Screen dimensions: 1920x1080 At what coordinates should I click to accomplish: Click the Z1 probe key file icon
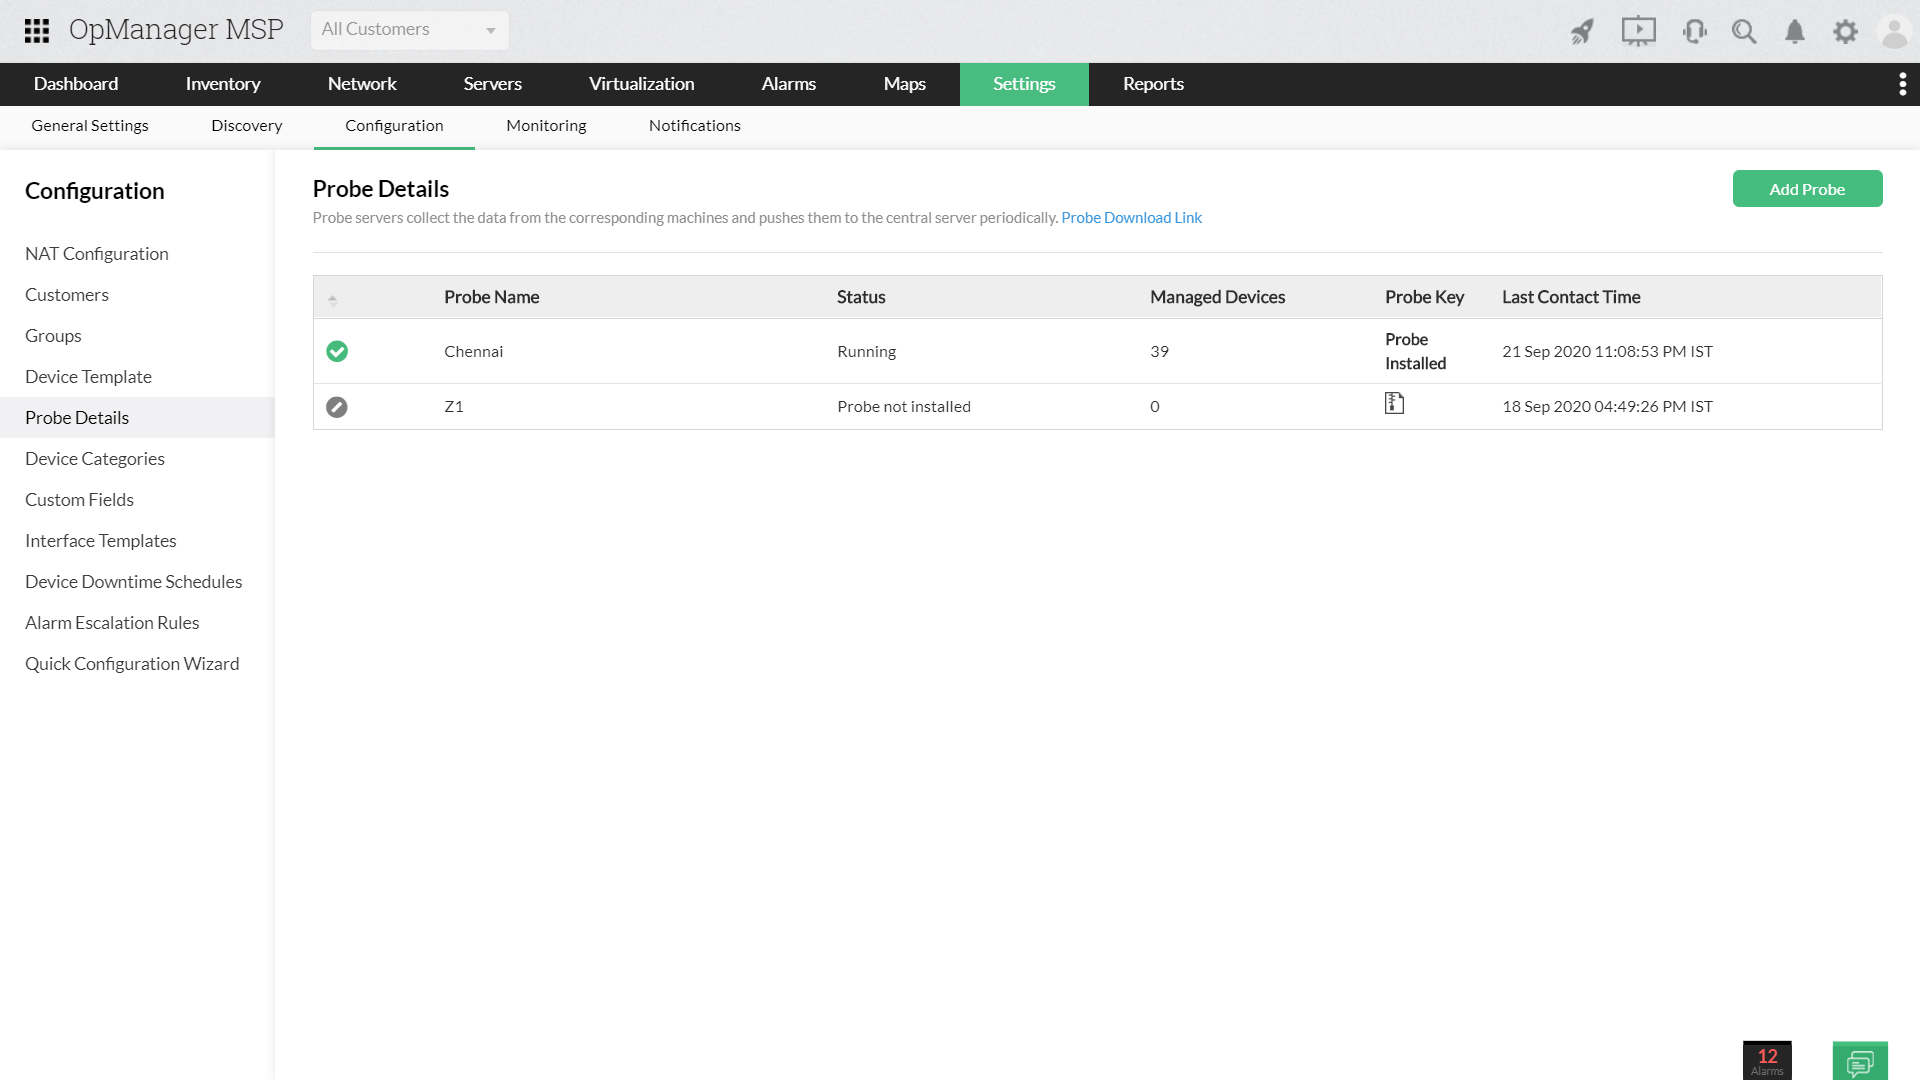(x=1394, y=403)
